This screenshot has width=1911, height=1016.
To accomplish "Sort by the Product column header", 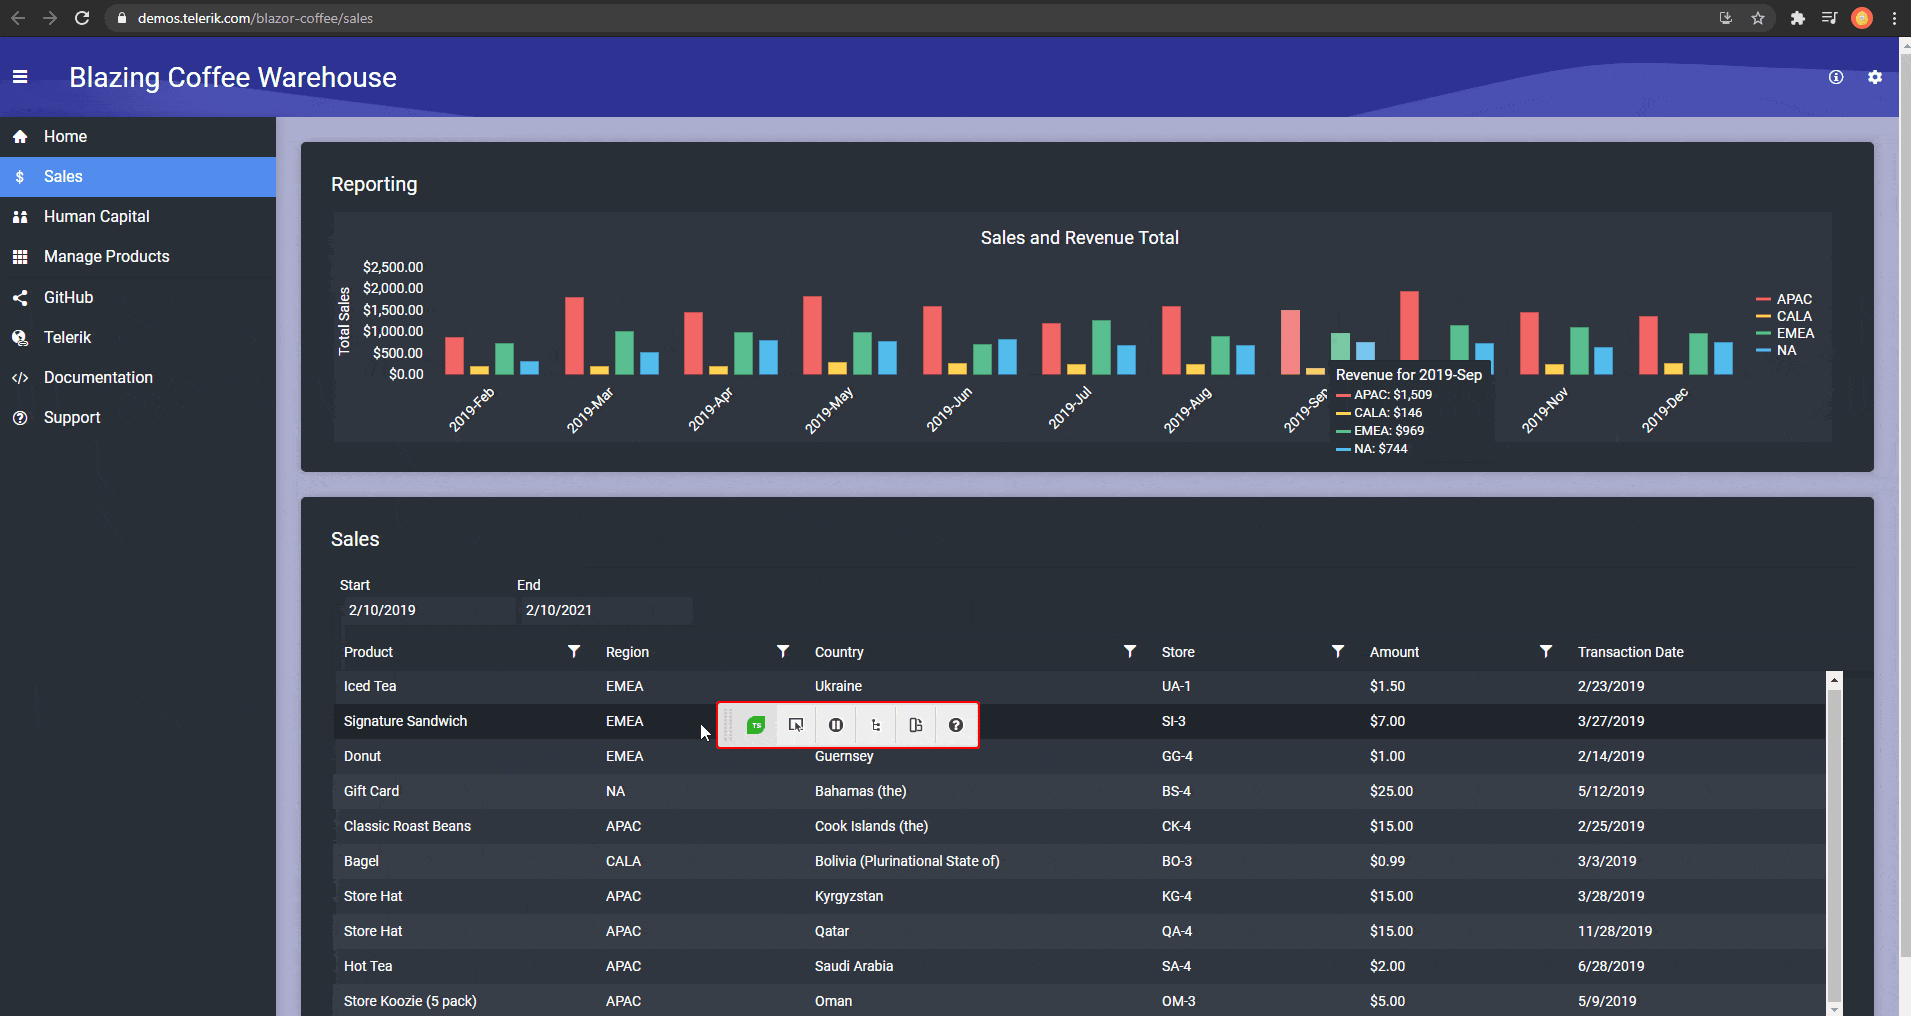I will [x=368, y=652].
